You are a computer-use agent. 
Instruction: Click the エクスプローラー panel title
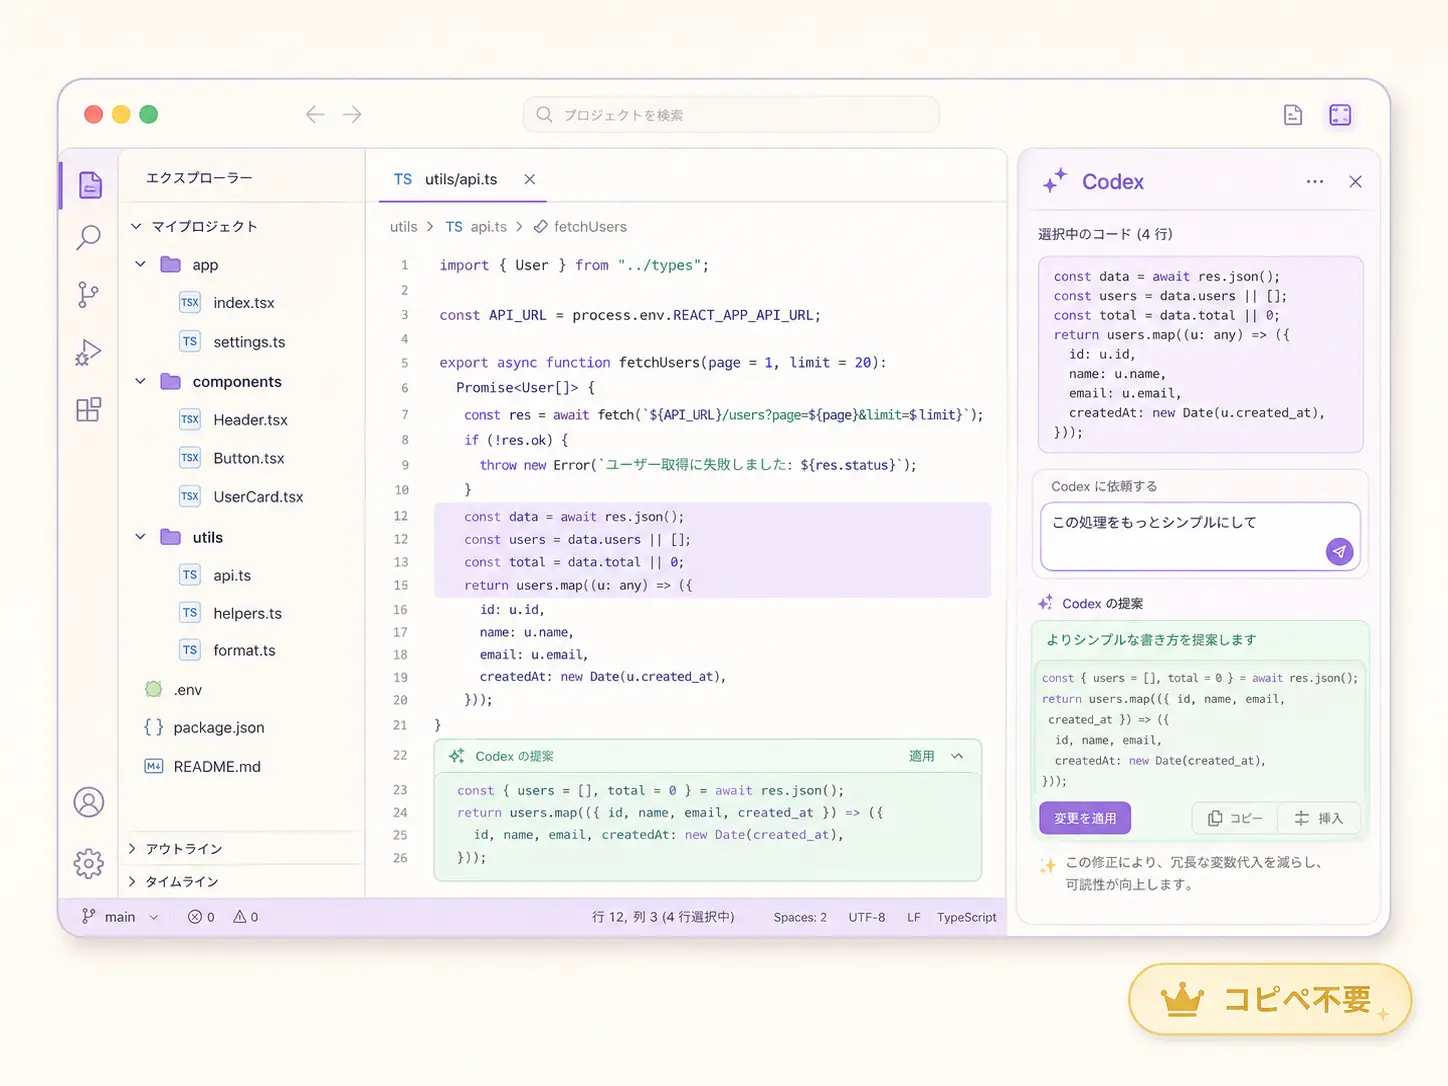click(x=199, y=177)
